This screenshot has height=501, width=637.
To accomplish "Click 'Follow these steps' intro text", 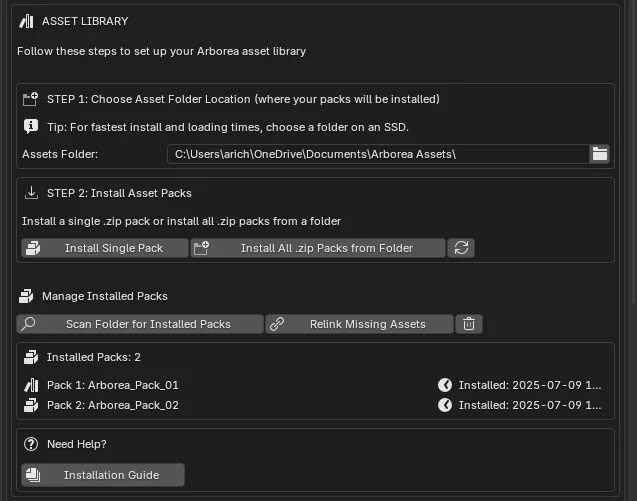I will 161,51.
